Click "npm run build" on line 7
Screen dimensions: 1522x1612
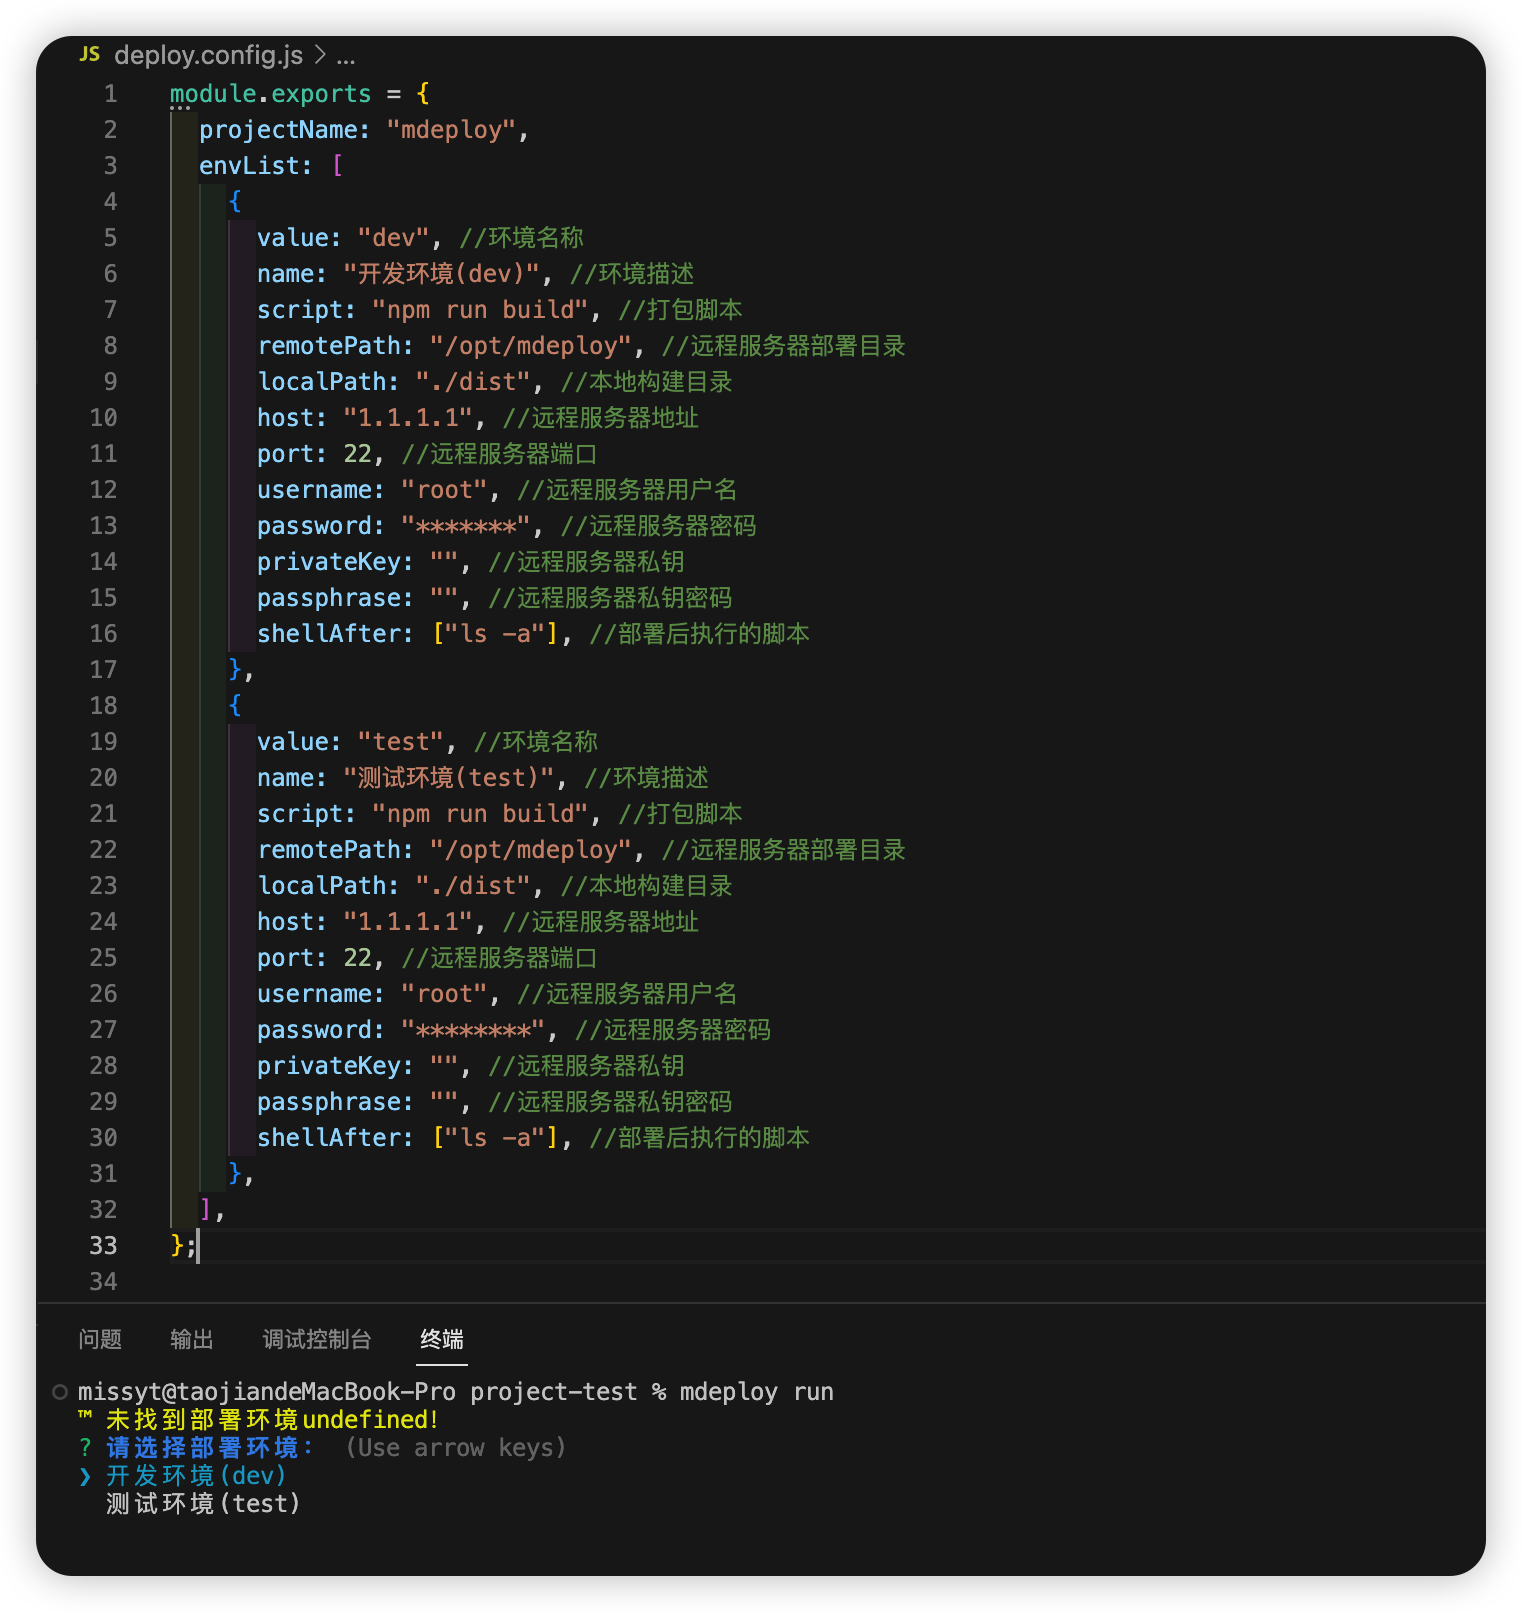(x=480, y=310)
